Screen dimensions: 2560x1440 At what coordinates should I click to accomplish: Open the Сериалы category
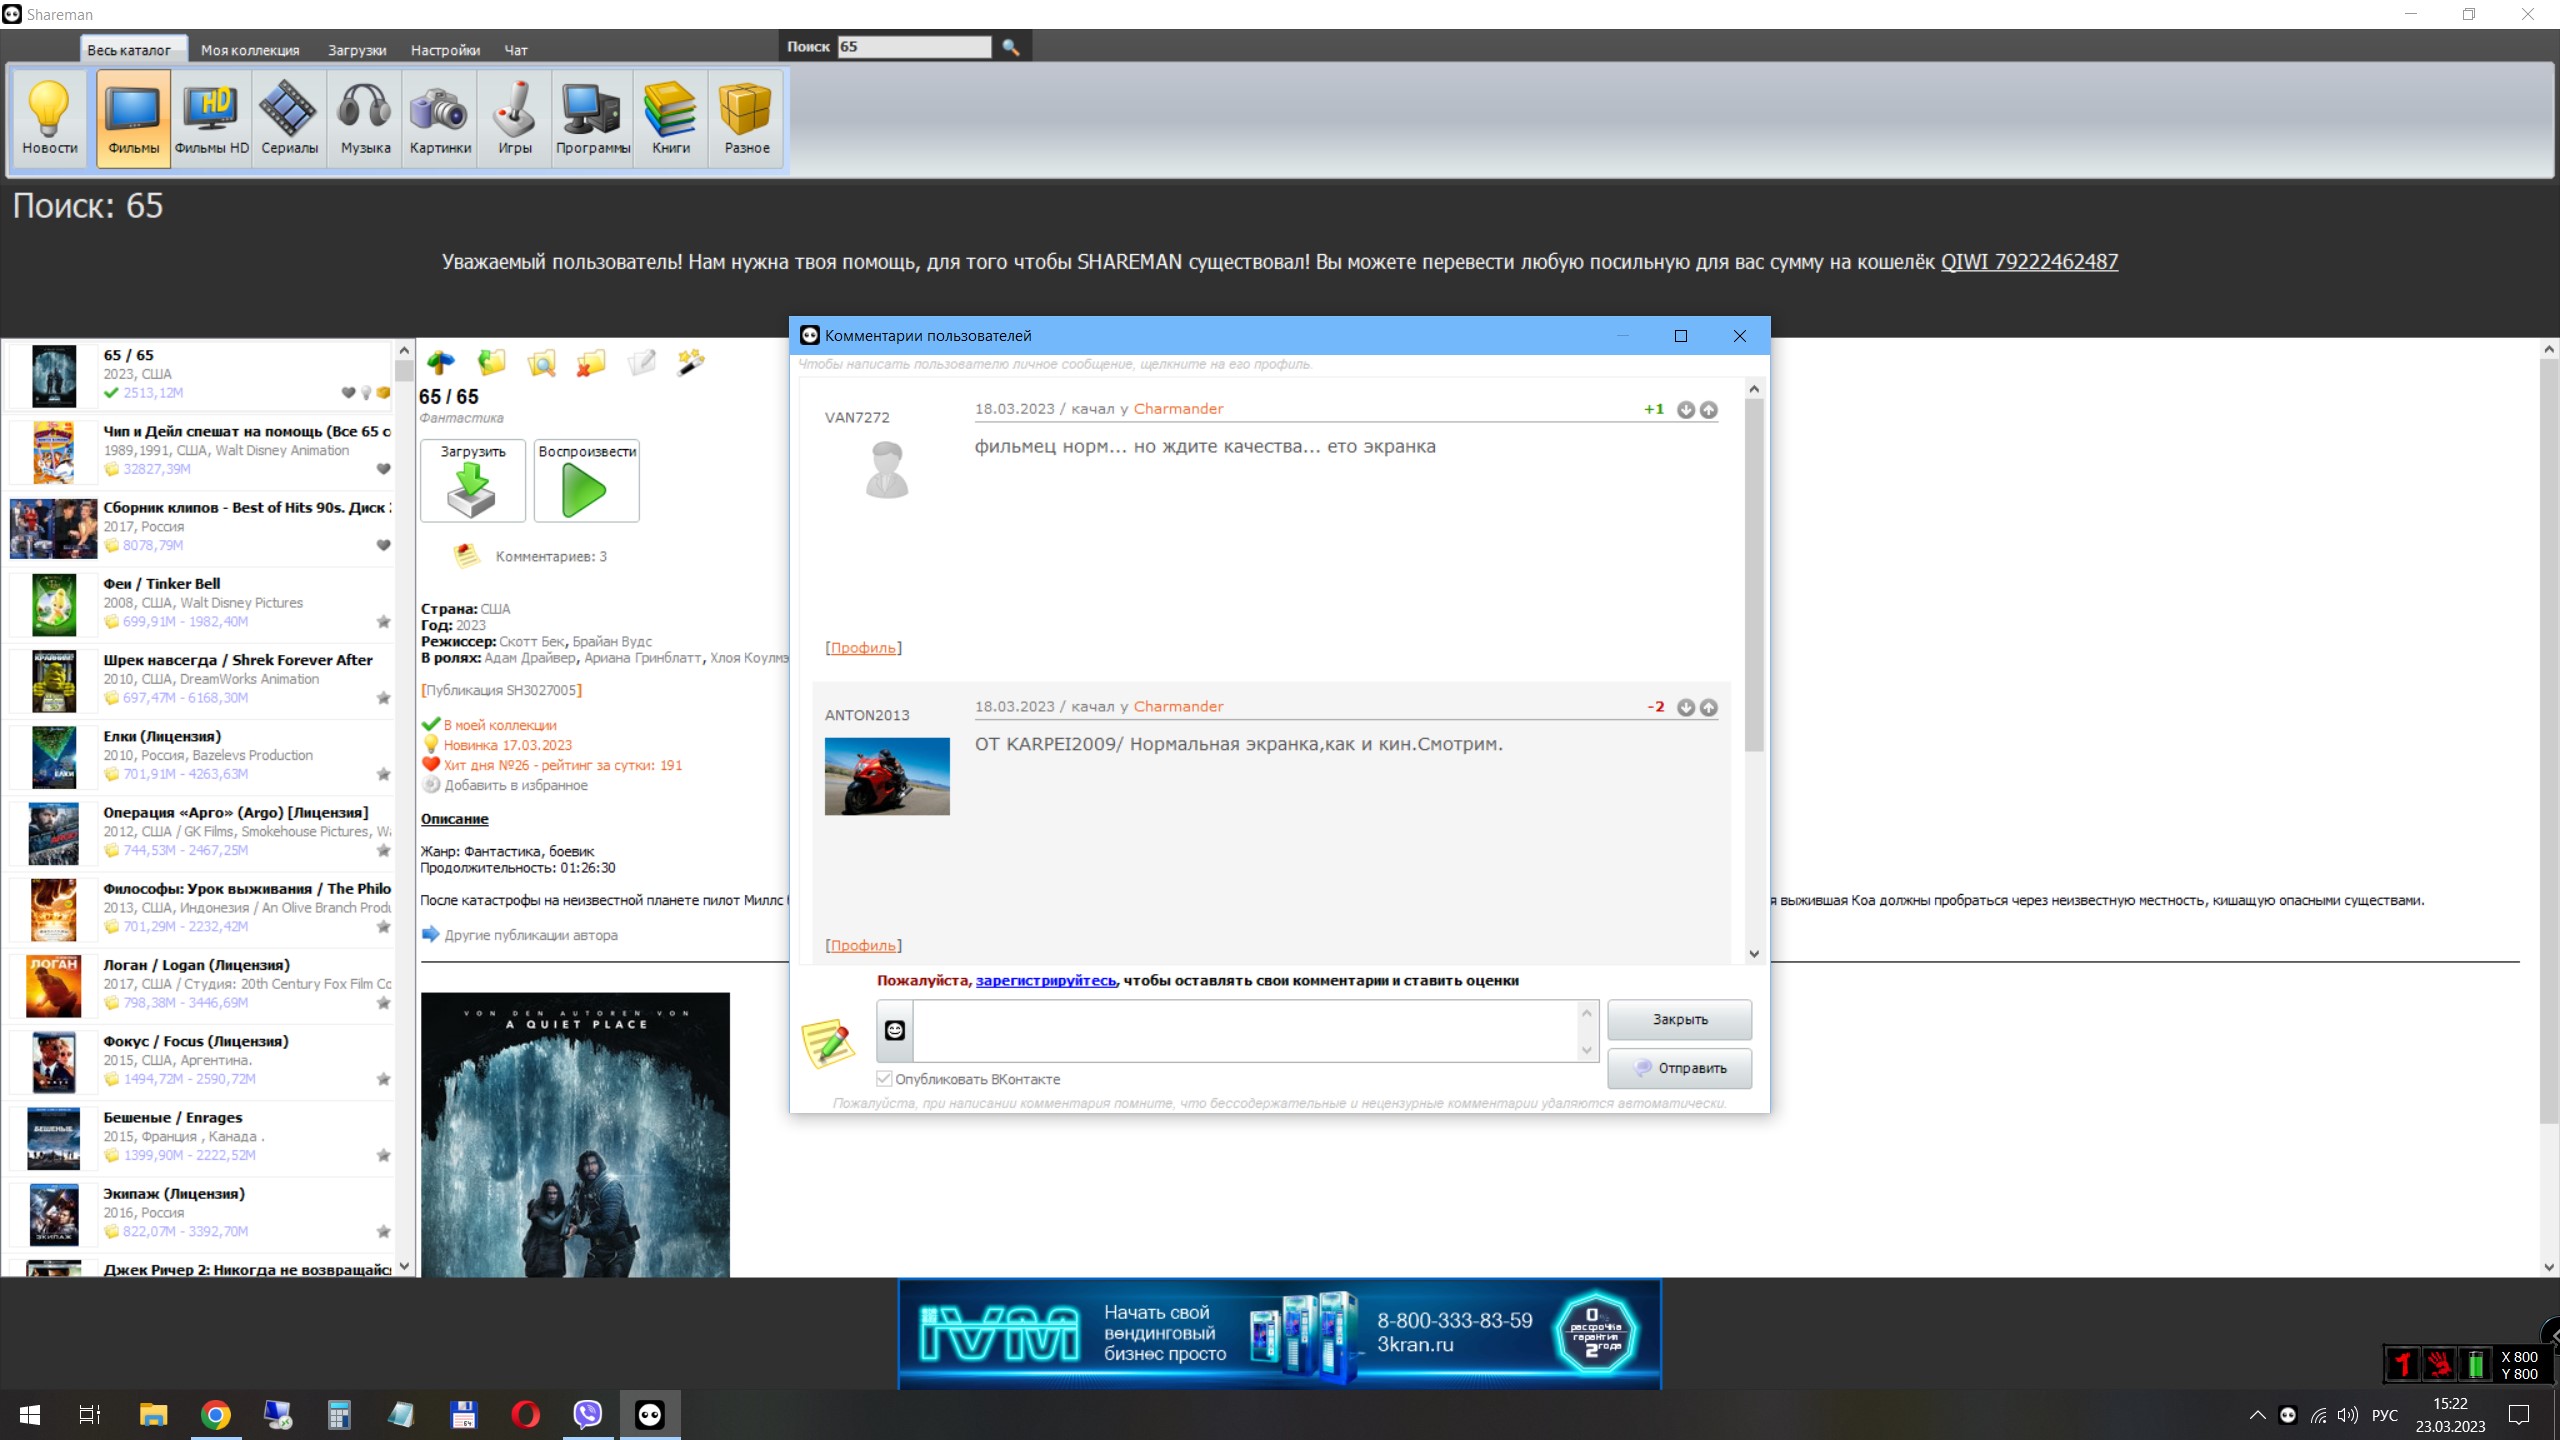289,118
